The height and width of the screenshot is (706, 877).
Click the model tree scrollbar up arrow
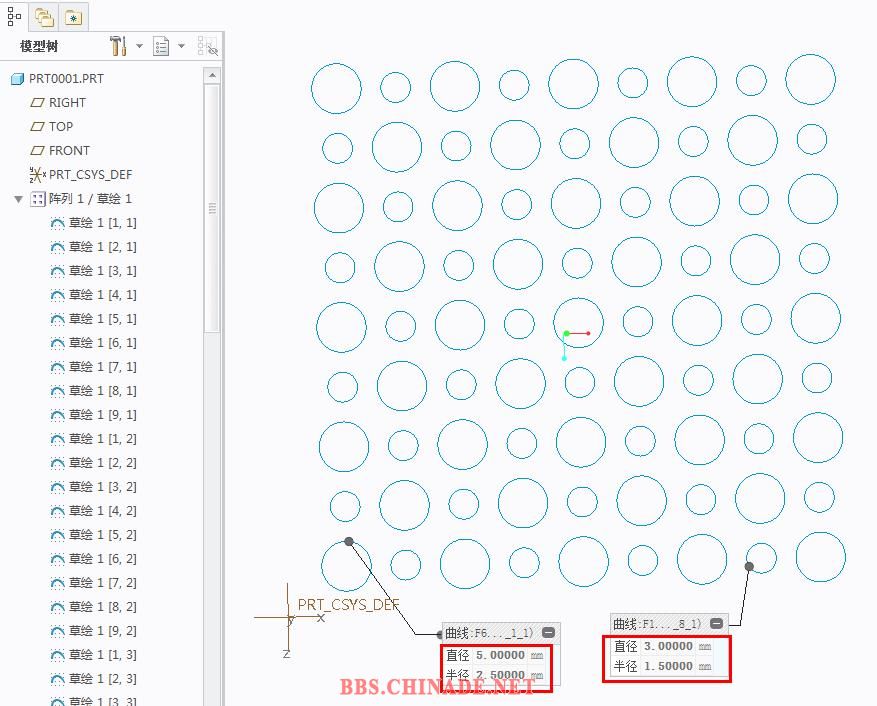coord(212,75)
